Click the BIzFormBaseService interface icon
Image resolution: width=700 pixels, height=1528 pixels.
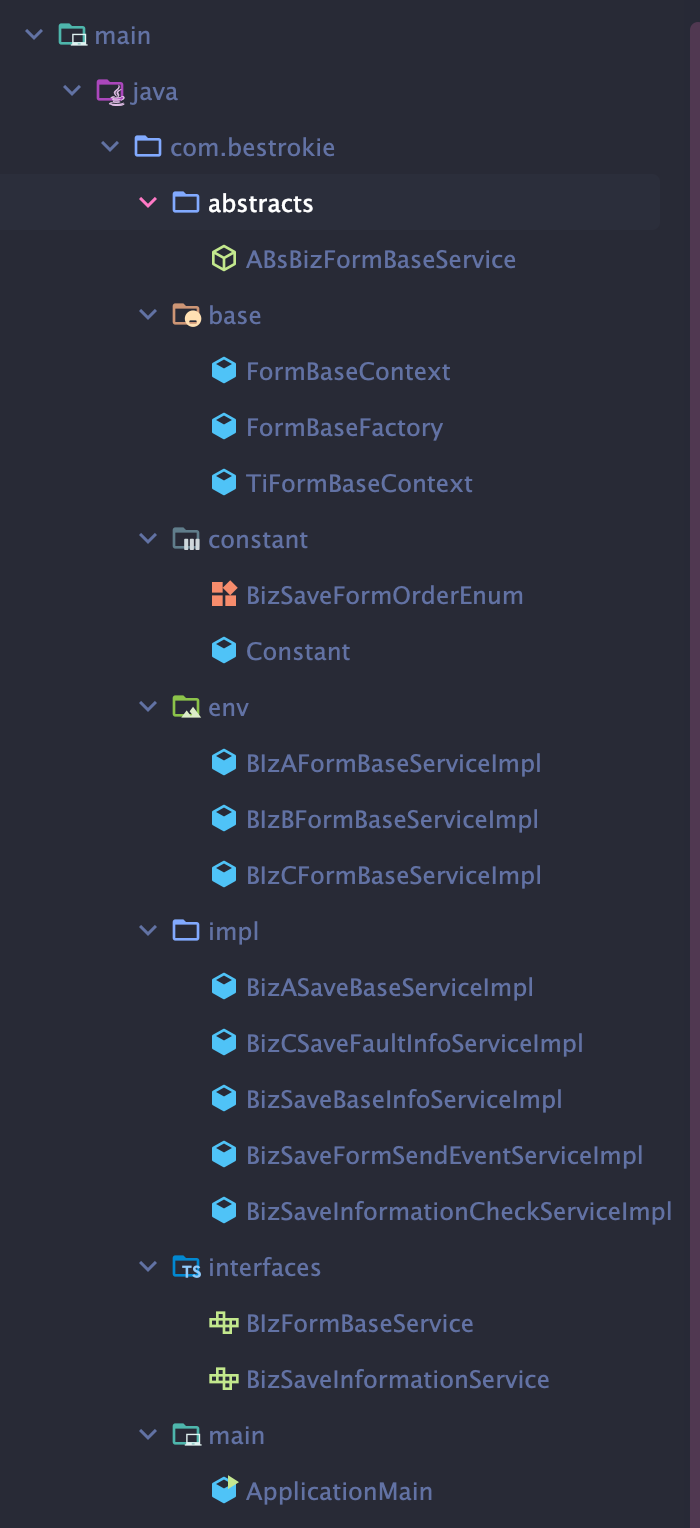point(224,1323)
